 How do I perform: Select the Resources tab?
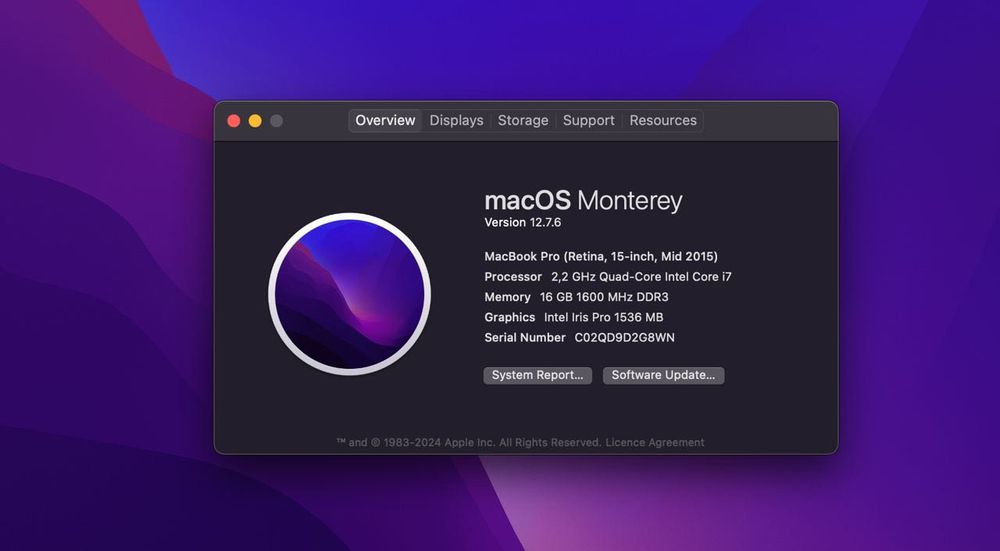point(663,121)
